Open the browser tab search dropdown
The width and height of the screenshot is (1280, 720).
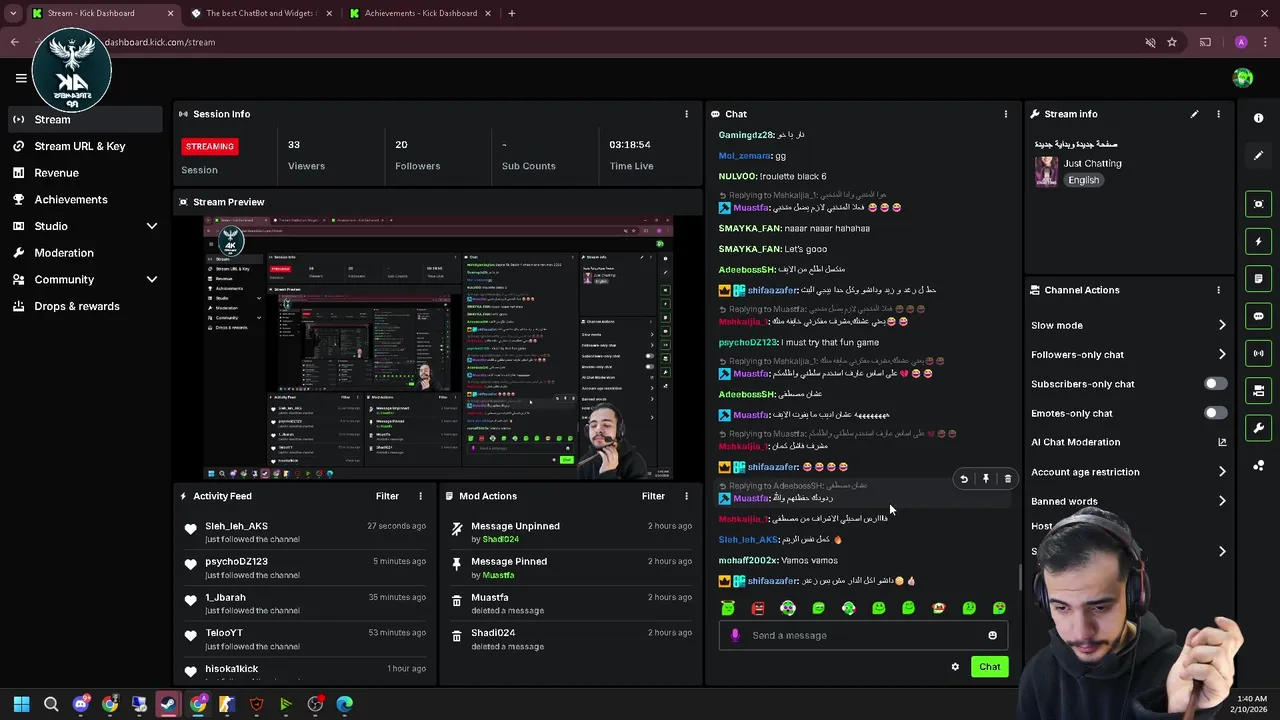pyautogui.click(x=13, y=13)
